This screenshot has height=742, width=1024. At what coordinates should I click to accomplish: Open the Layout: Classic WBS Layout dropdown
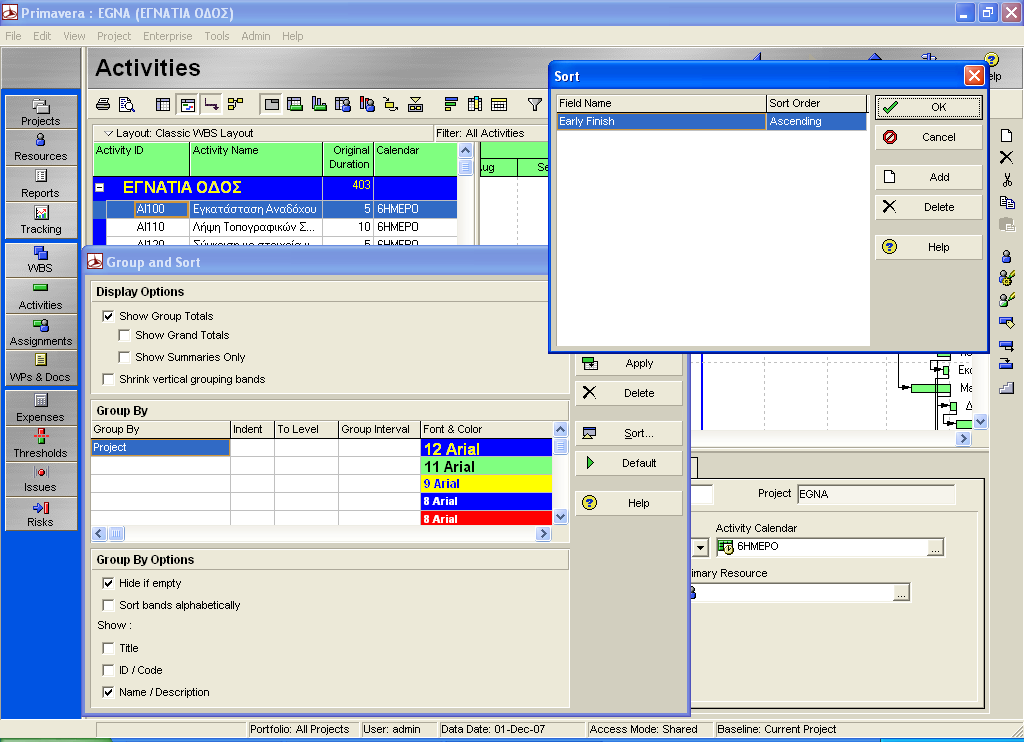pos(108,133)
